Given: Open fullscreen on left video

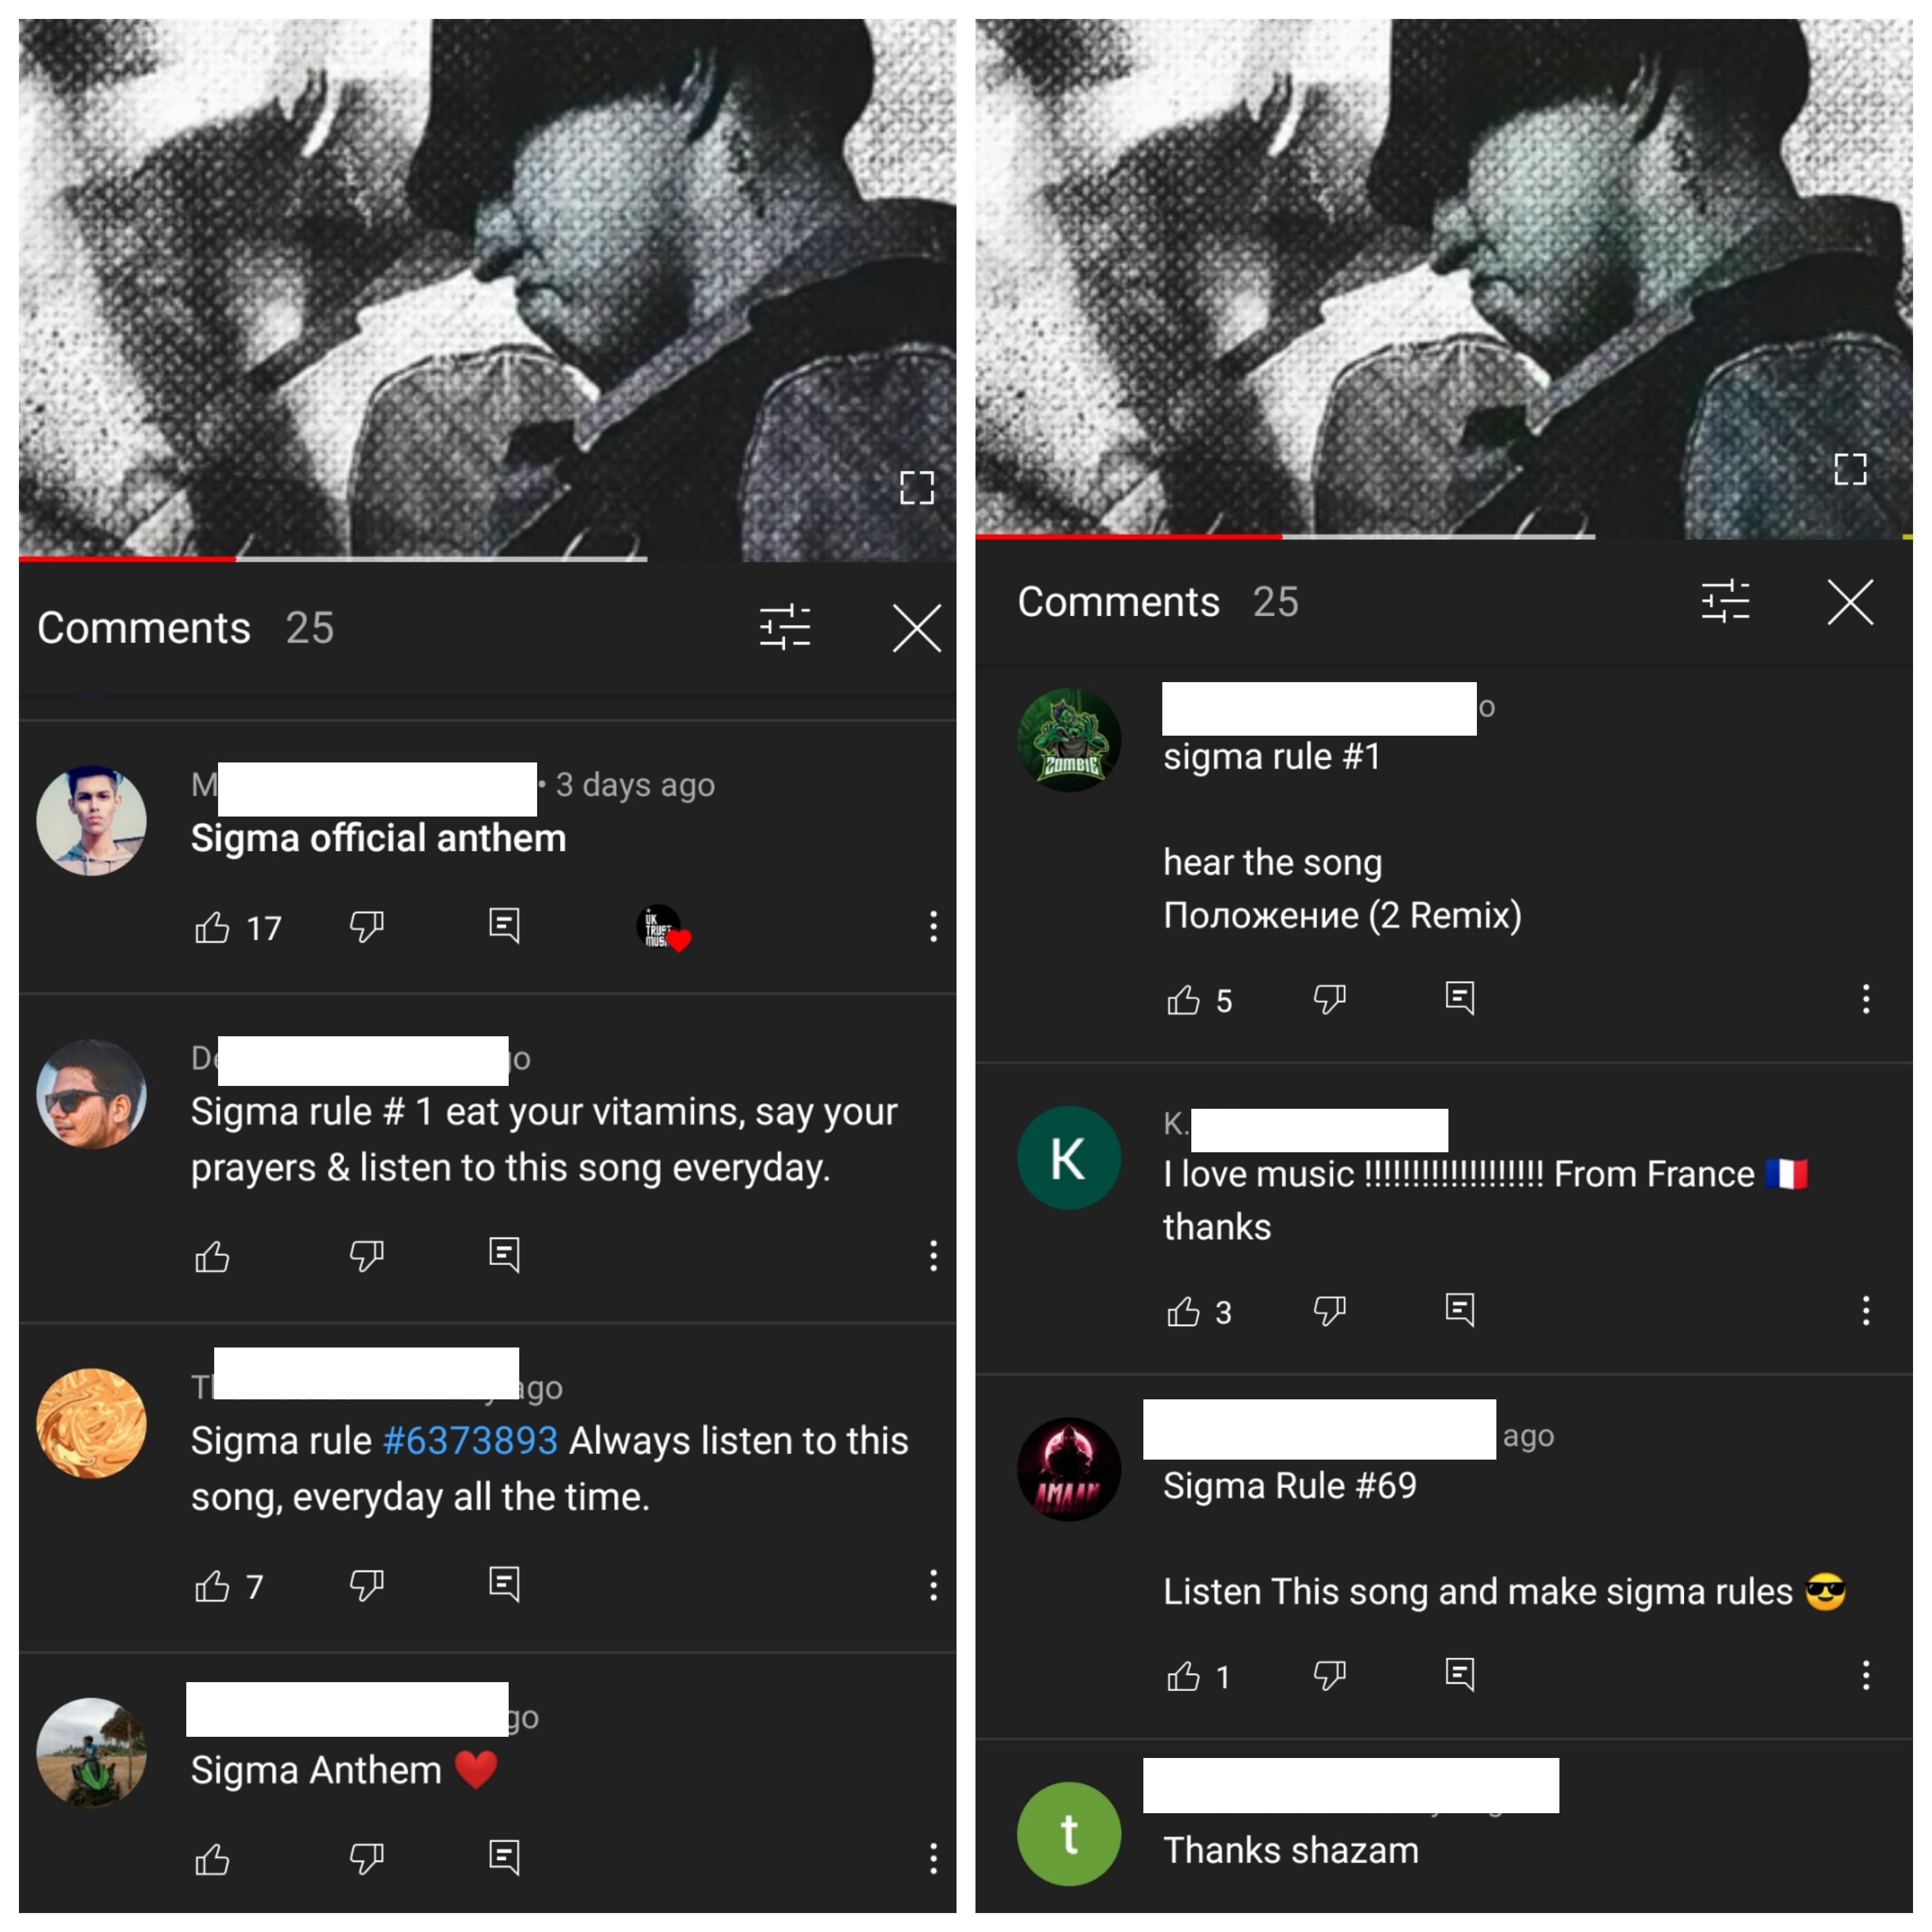Looking at the screenshot, I should coord(916,488).
